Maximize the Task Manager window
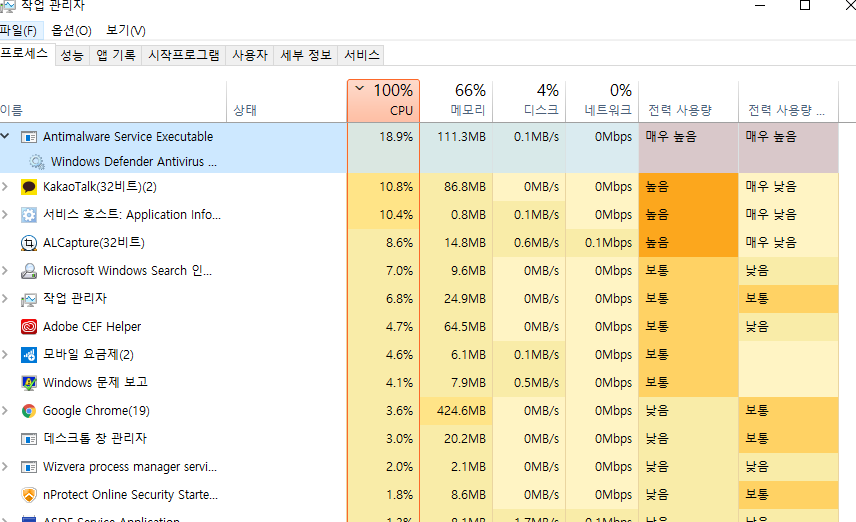 click(x=805, y=5)
